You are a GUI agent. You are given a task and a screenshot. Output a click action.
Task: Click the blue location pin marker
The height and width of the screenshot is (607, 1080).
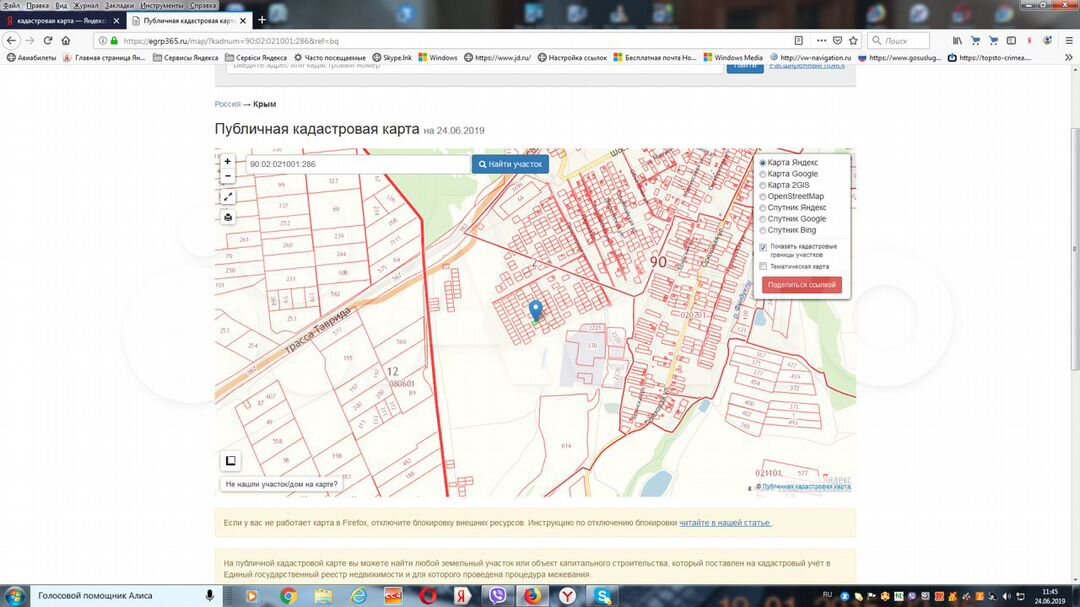click(x=535, y=310)
